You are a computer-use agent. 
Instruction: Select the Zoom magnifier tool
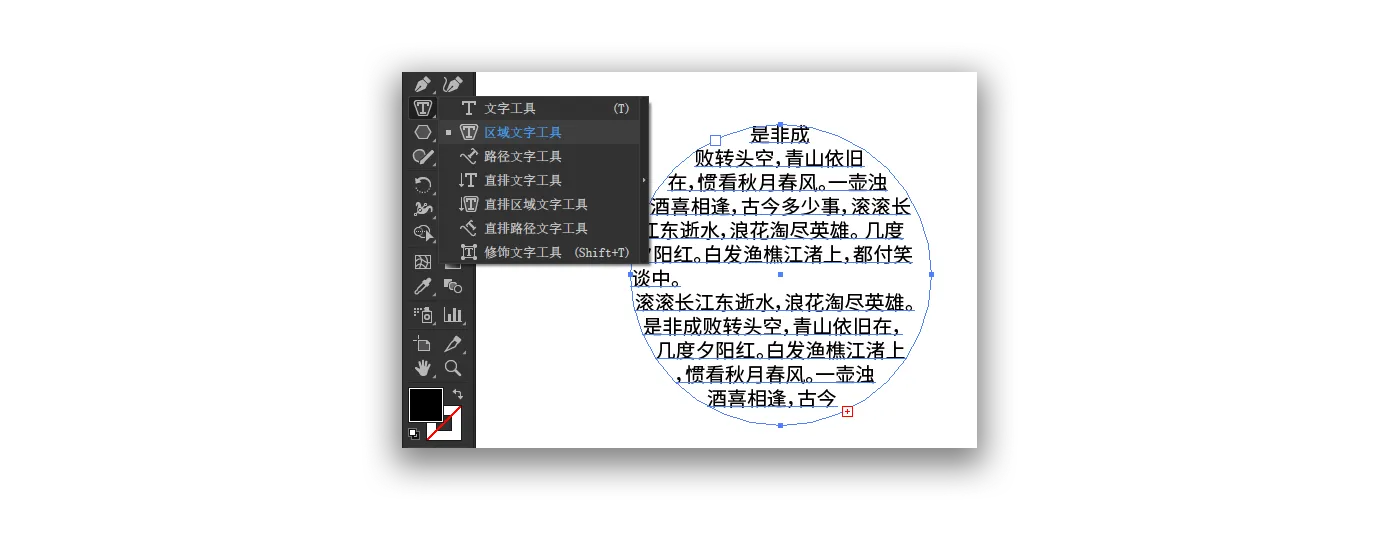tap(453, 368)
